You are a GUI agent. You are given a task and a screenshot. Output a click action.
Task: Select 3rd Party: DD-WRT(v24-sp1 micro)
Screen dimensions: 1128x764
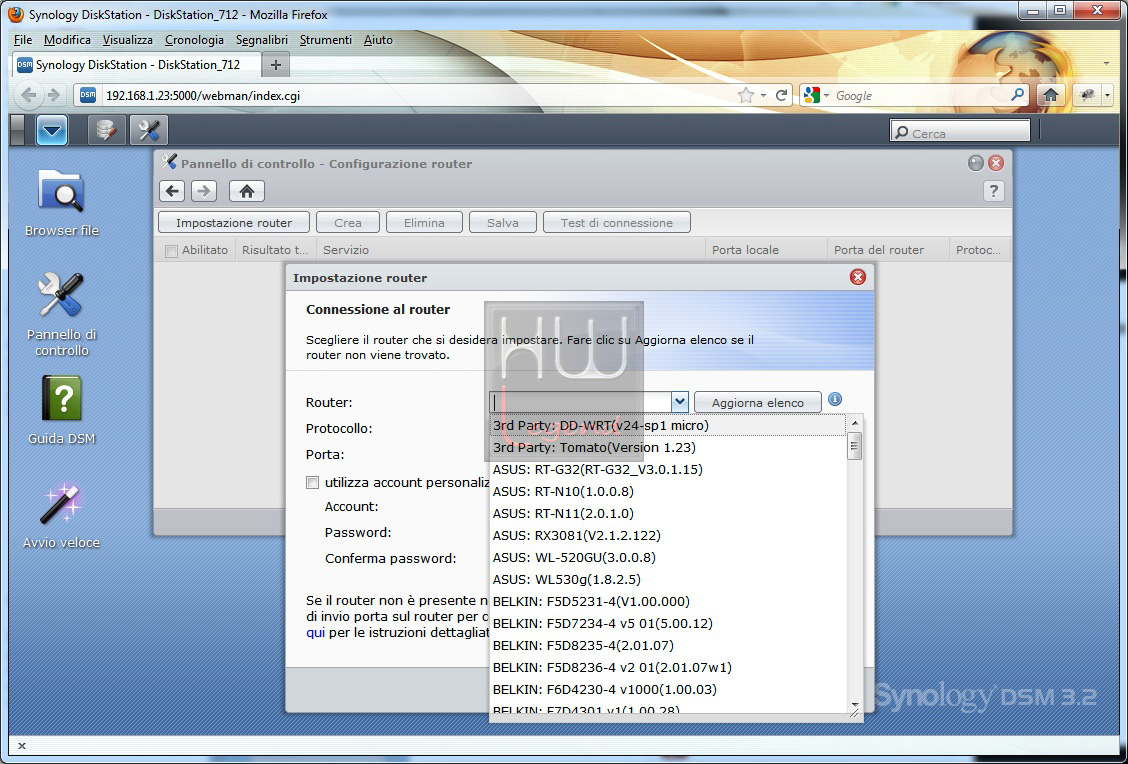click(668, 425)
